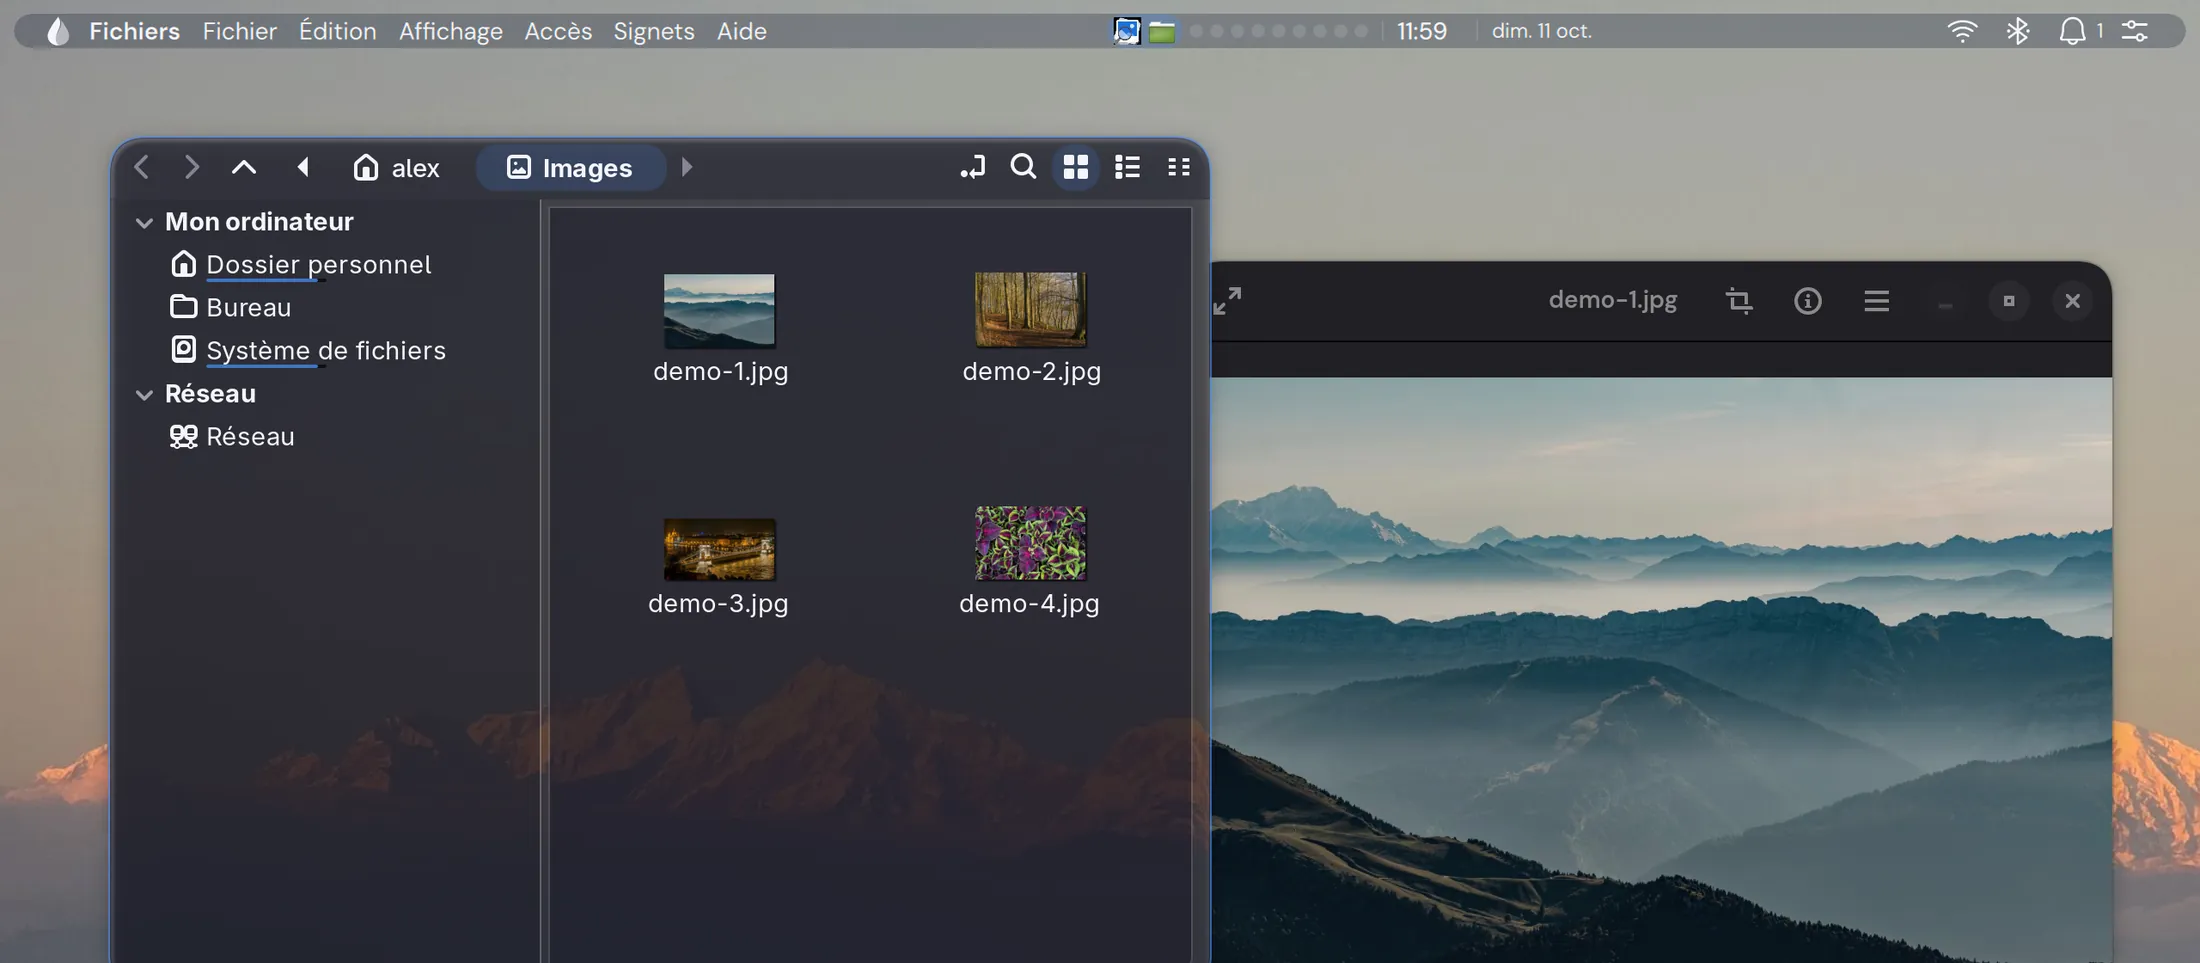Open the alex home breadcrumb

tap(396, 167)
